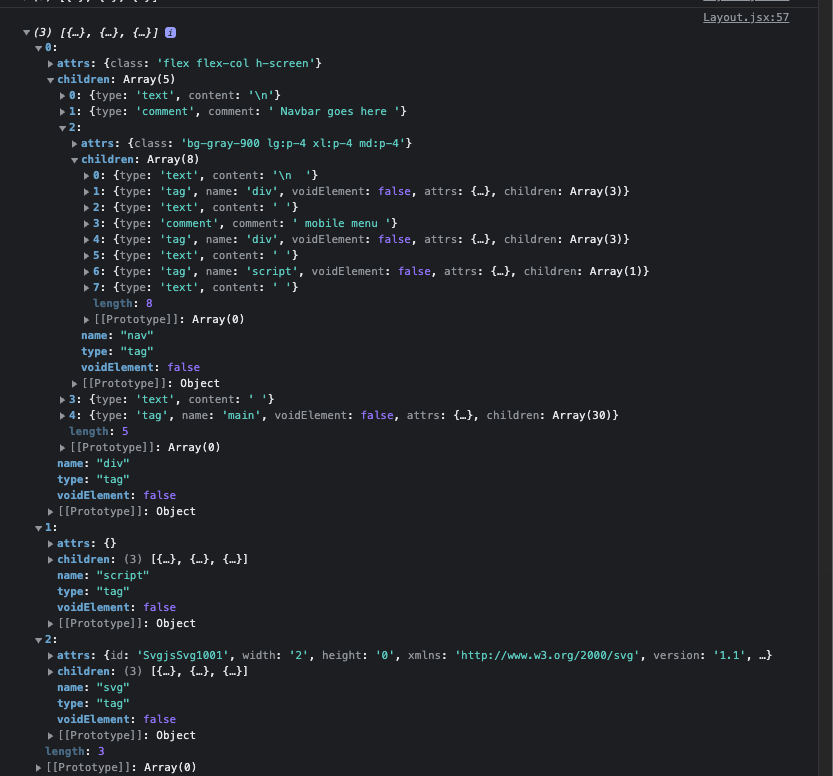Image resolution: width=833 pixels, height=776 pixels.
Task: Click the 'http://www.w3.org/2000/svg' xmlns value
Action: pyautogui.click(x=547, y=655)
